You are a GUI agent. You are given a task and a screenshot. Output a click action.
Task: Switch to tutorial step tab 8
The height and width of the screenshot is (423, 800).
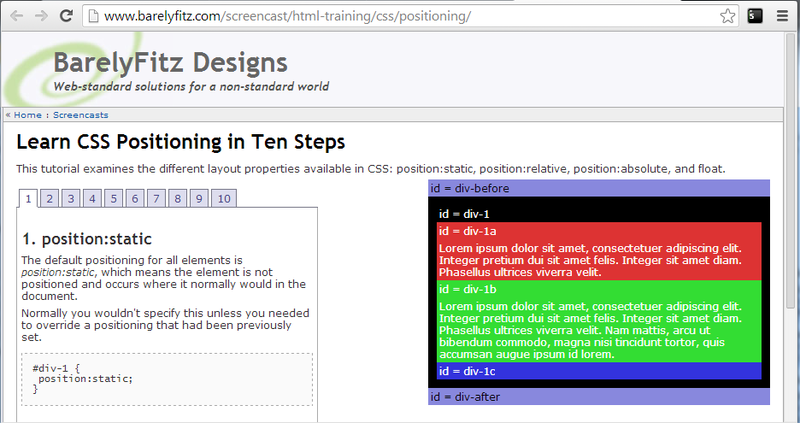tap(178, 198)
